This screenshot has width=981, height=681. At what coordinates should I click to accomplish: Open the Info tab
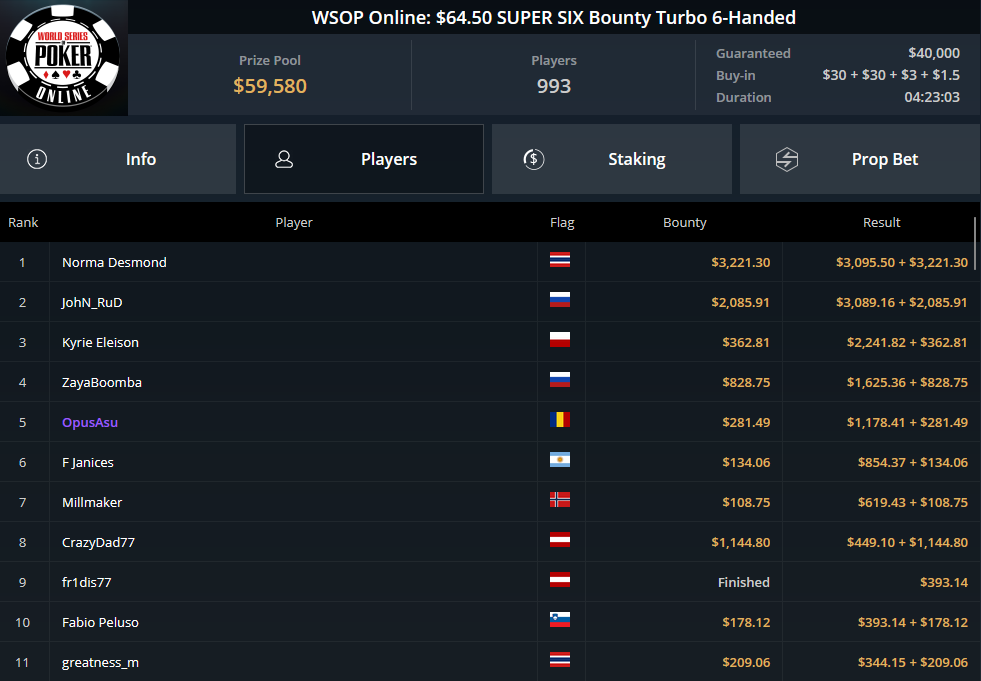(118, 159)
